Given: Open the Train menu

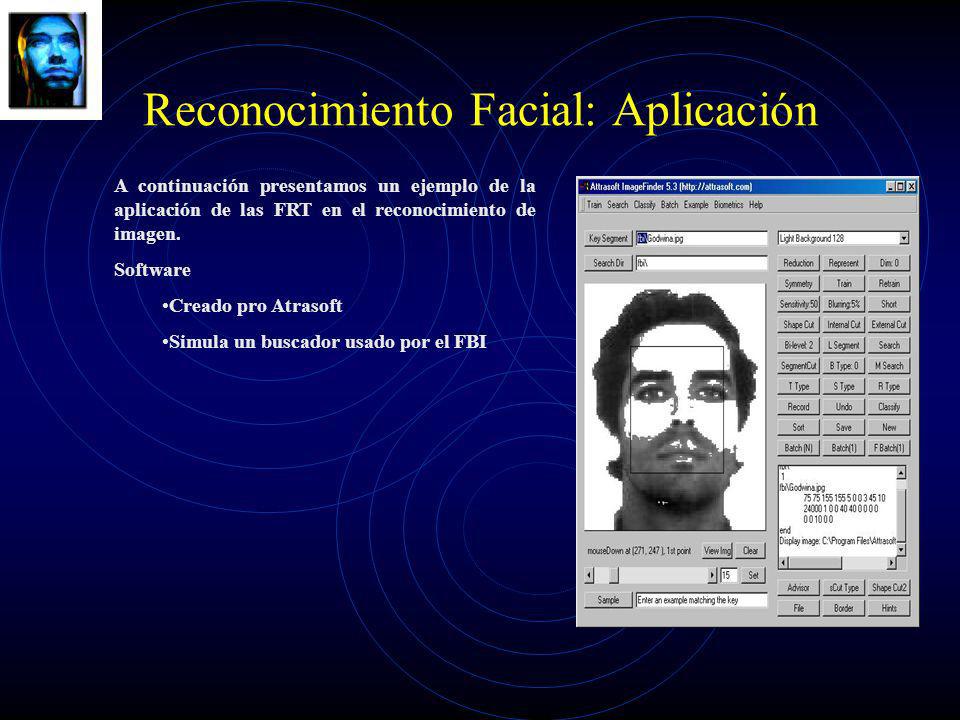Looking at the screenshot, I should point(594,205).
